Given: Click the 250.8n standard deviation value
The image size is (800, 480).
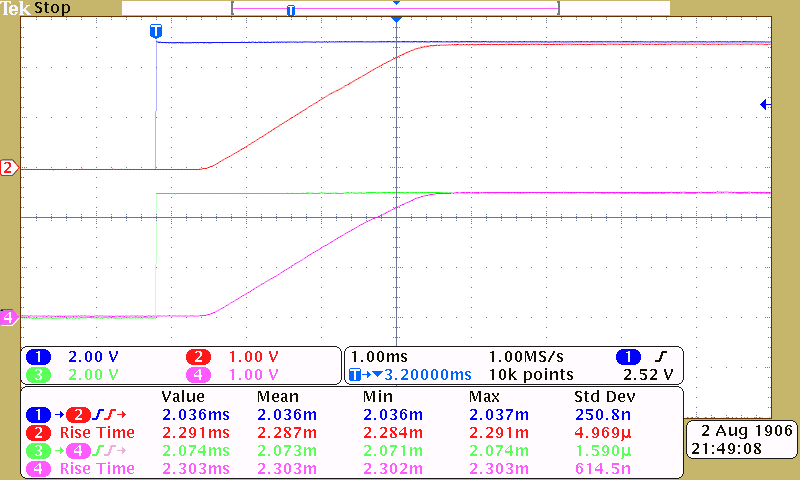Looking at the screenshot, I should click(x=603, y=415).
